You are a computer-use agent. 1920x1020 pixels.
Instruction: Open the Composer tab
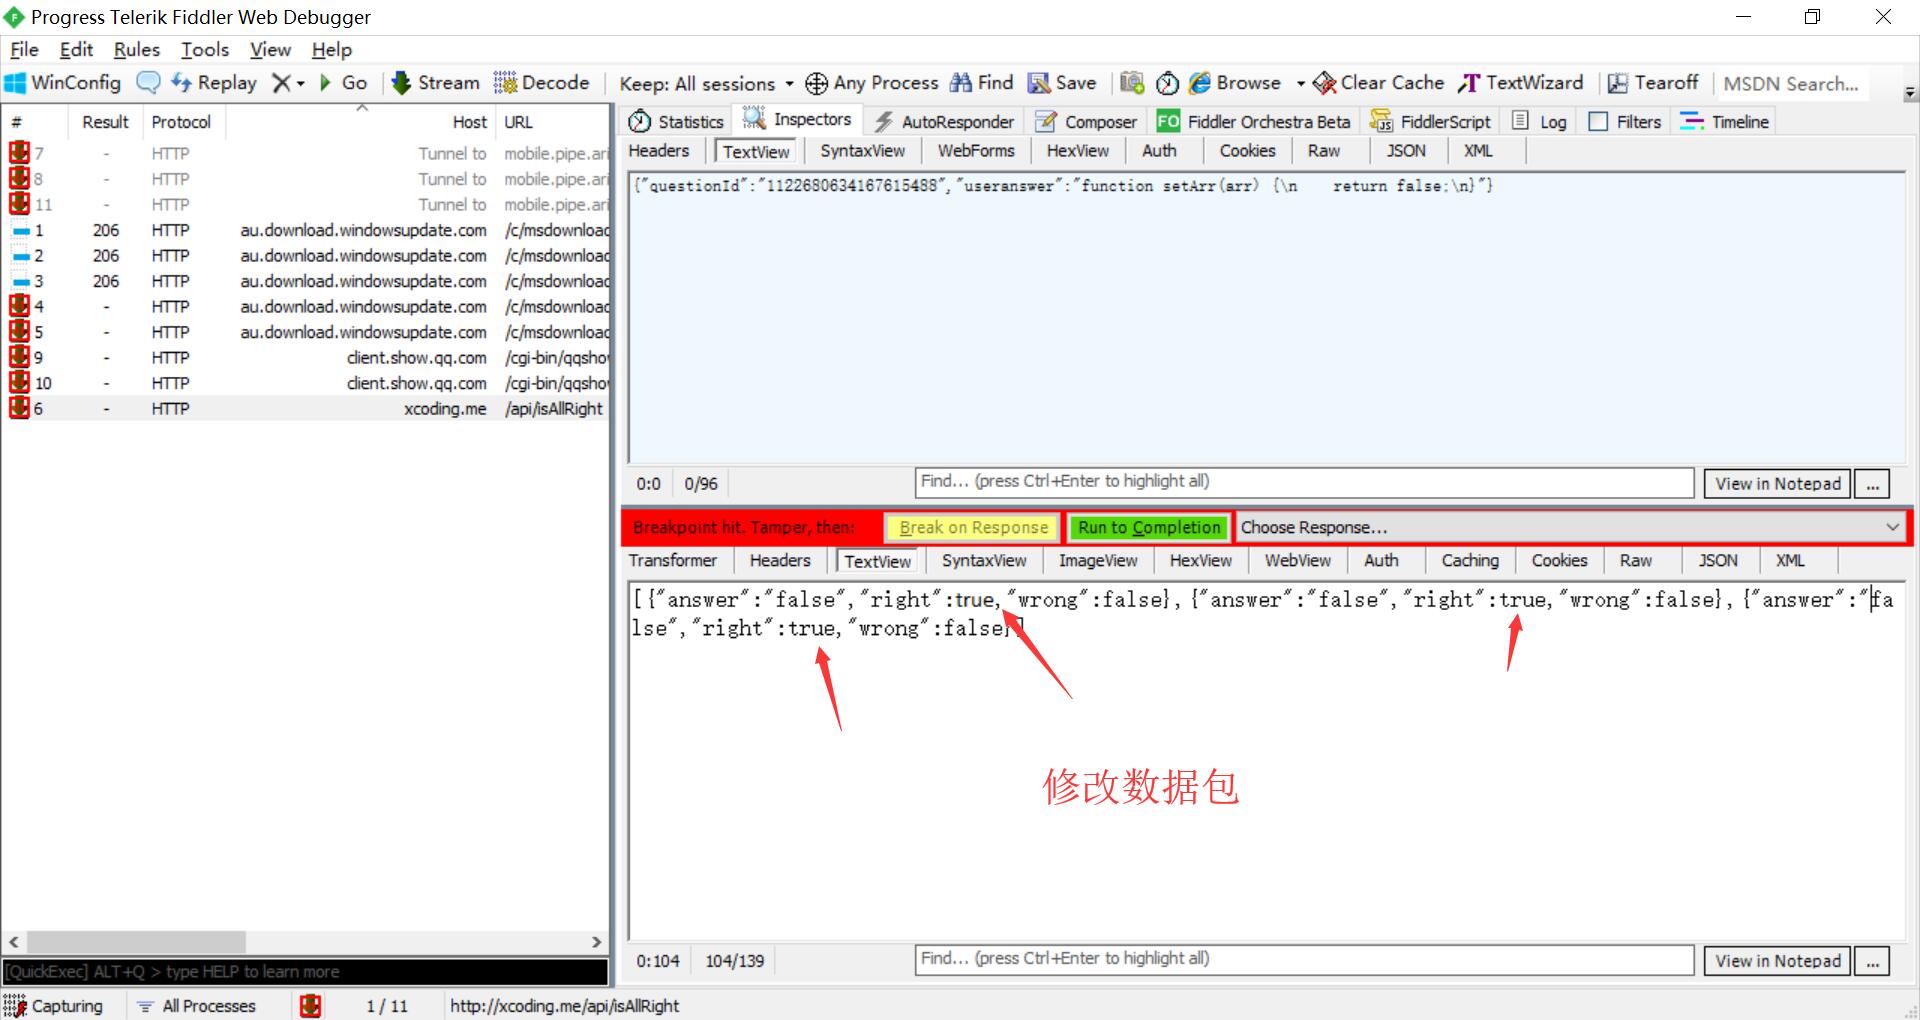[1087, 122]
